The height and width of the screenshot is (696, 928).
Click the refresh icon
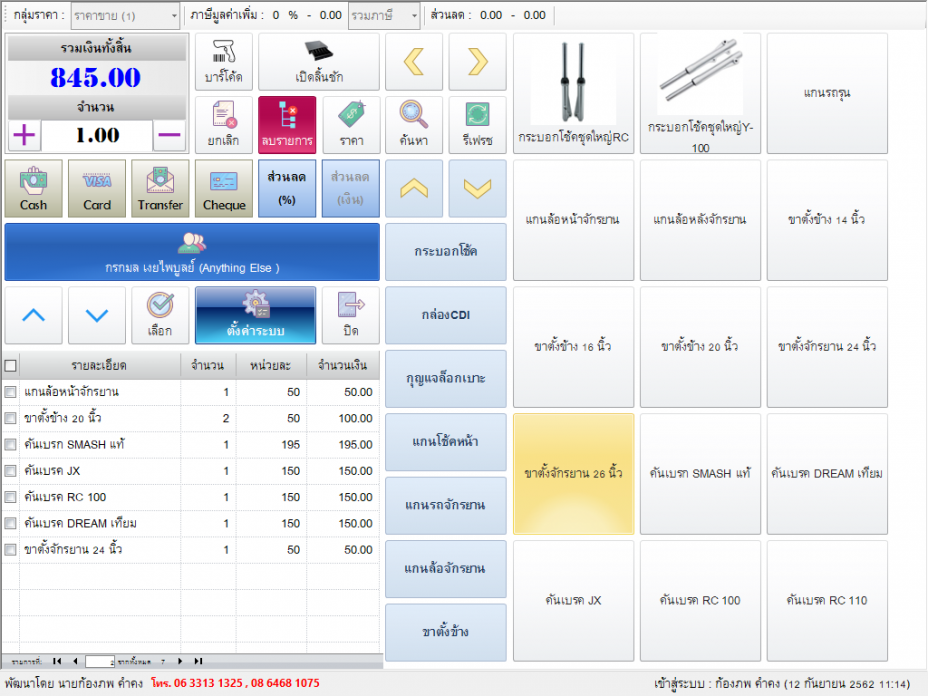click(477, 124)
